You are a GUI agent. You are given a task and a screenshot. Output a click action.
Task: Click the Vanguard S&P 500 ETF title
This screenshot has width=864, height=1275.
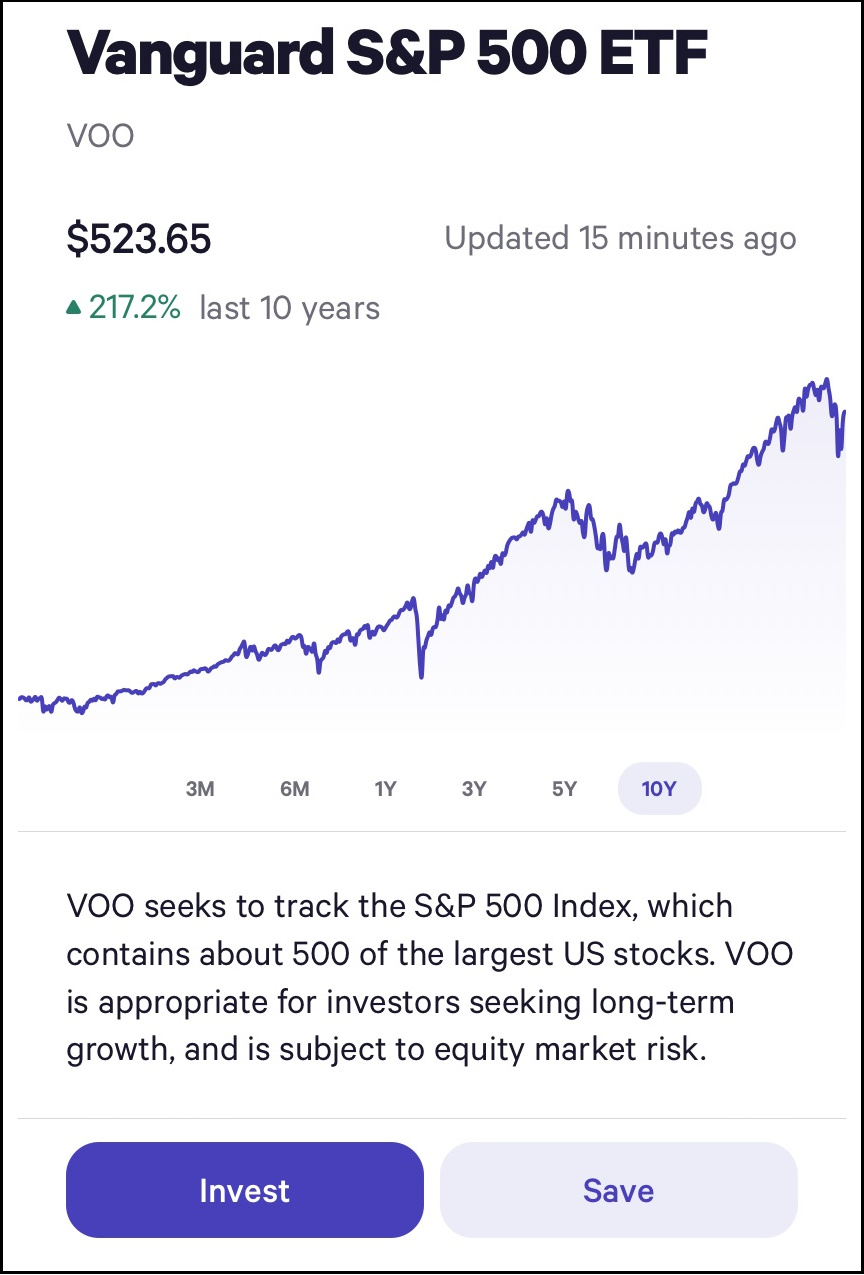click(x=387, y=55)
